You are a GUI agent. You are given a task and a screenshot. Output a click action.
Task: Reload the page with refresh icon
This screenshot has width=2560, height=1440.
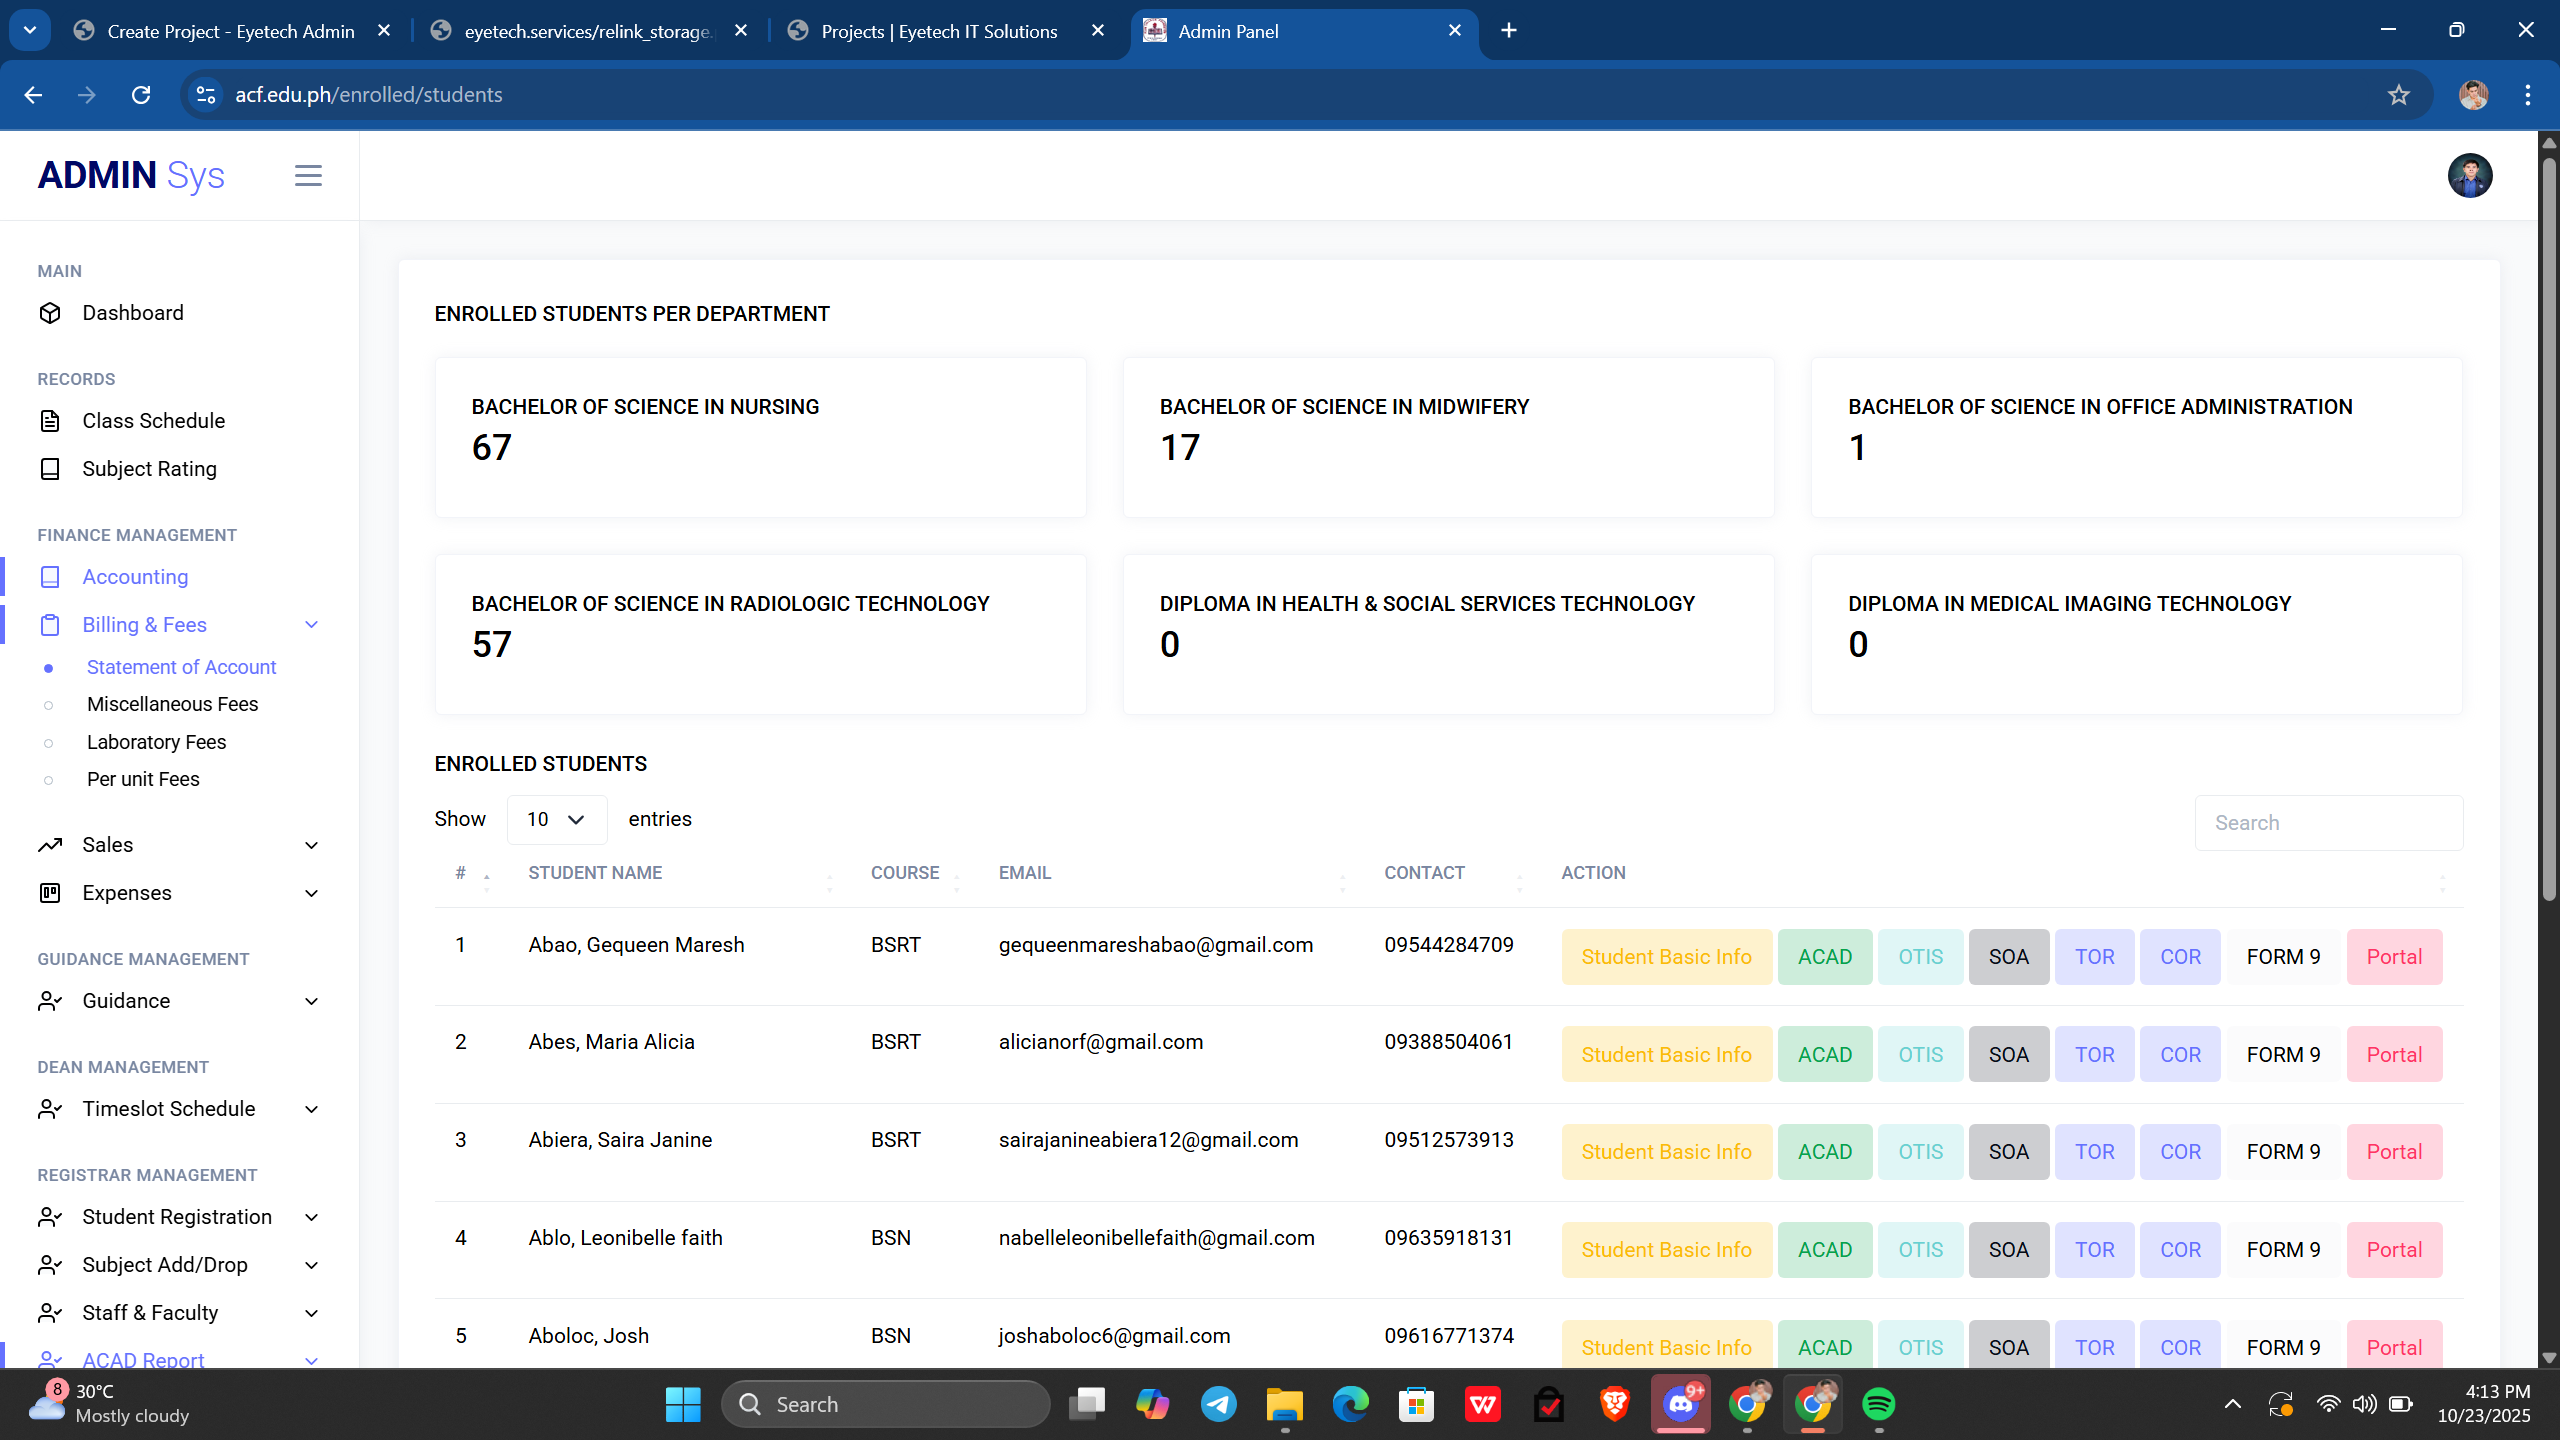(x=141, y=95)
